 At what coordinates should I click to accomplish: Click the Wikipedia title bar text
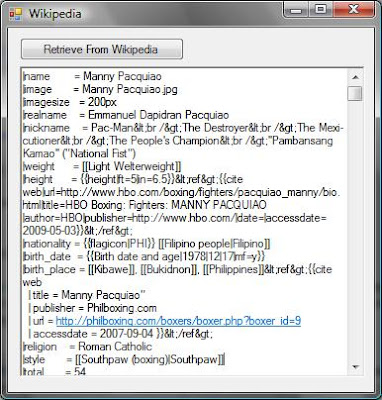click(x=55, y=14)
